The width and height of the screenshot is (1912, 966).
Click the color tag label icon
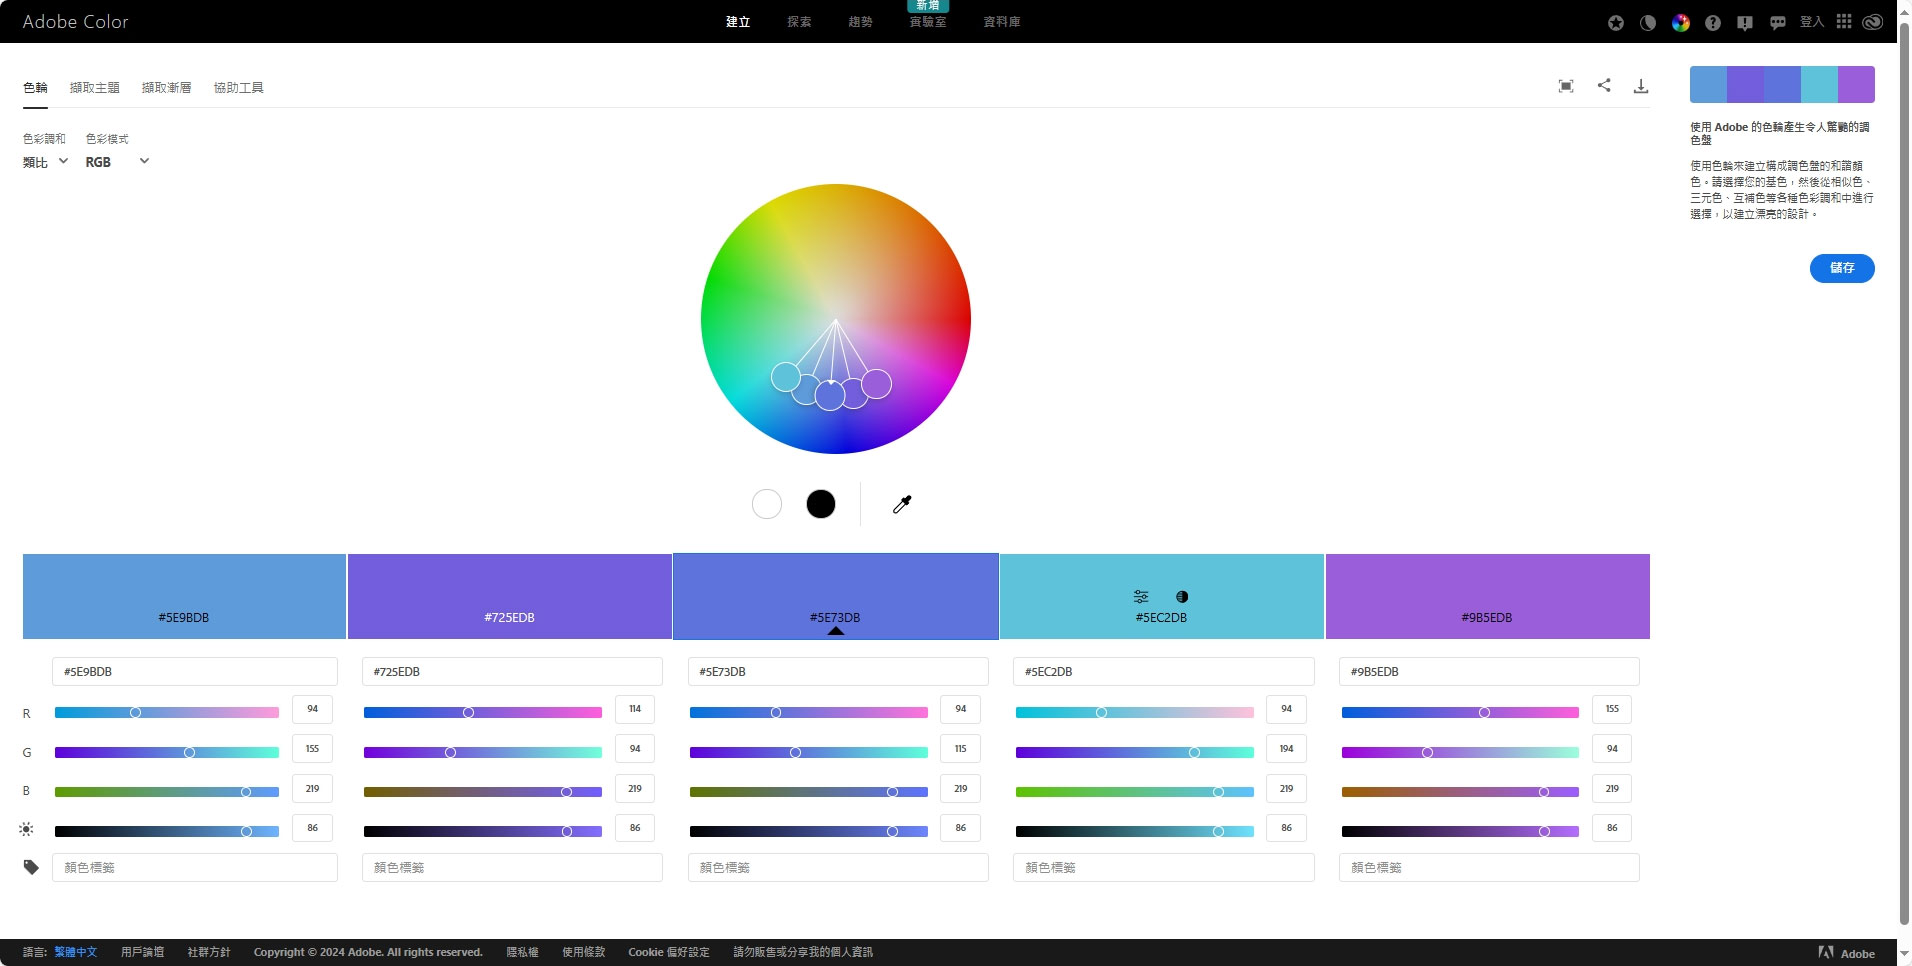tap(31, 867)
